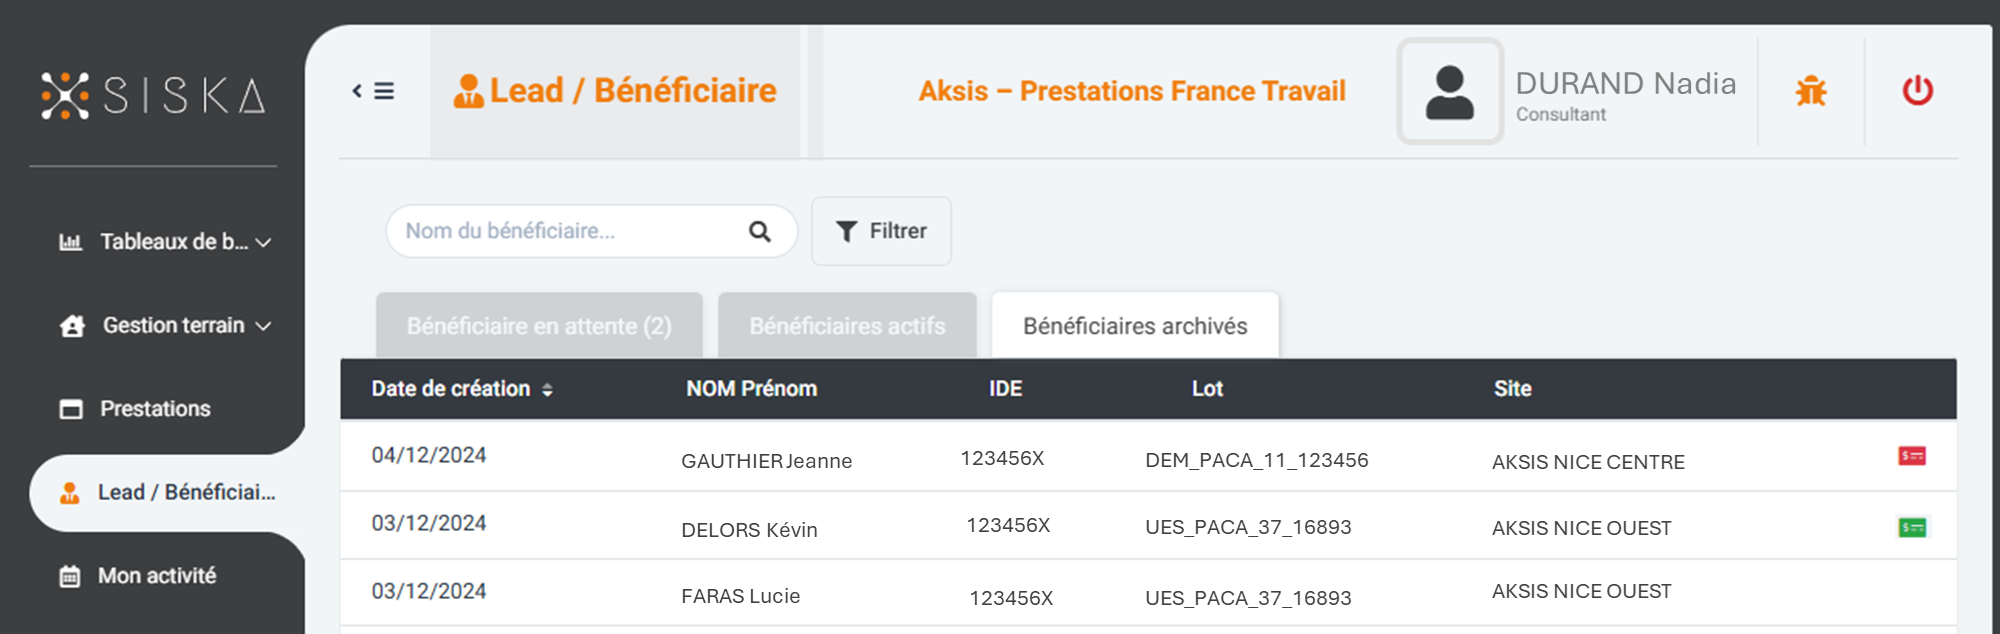Click the red power logout icon
This screenshot has height=634, width=2000.
(x=1917, y=91)
